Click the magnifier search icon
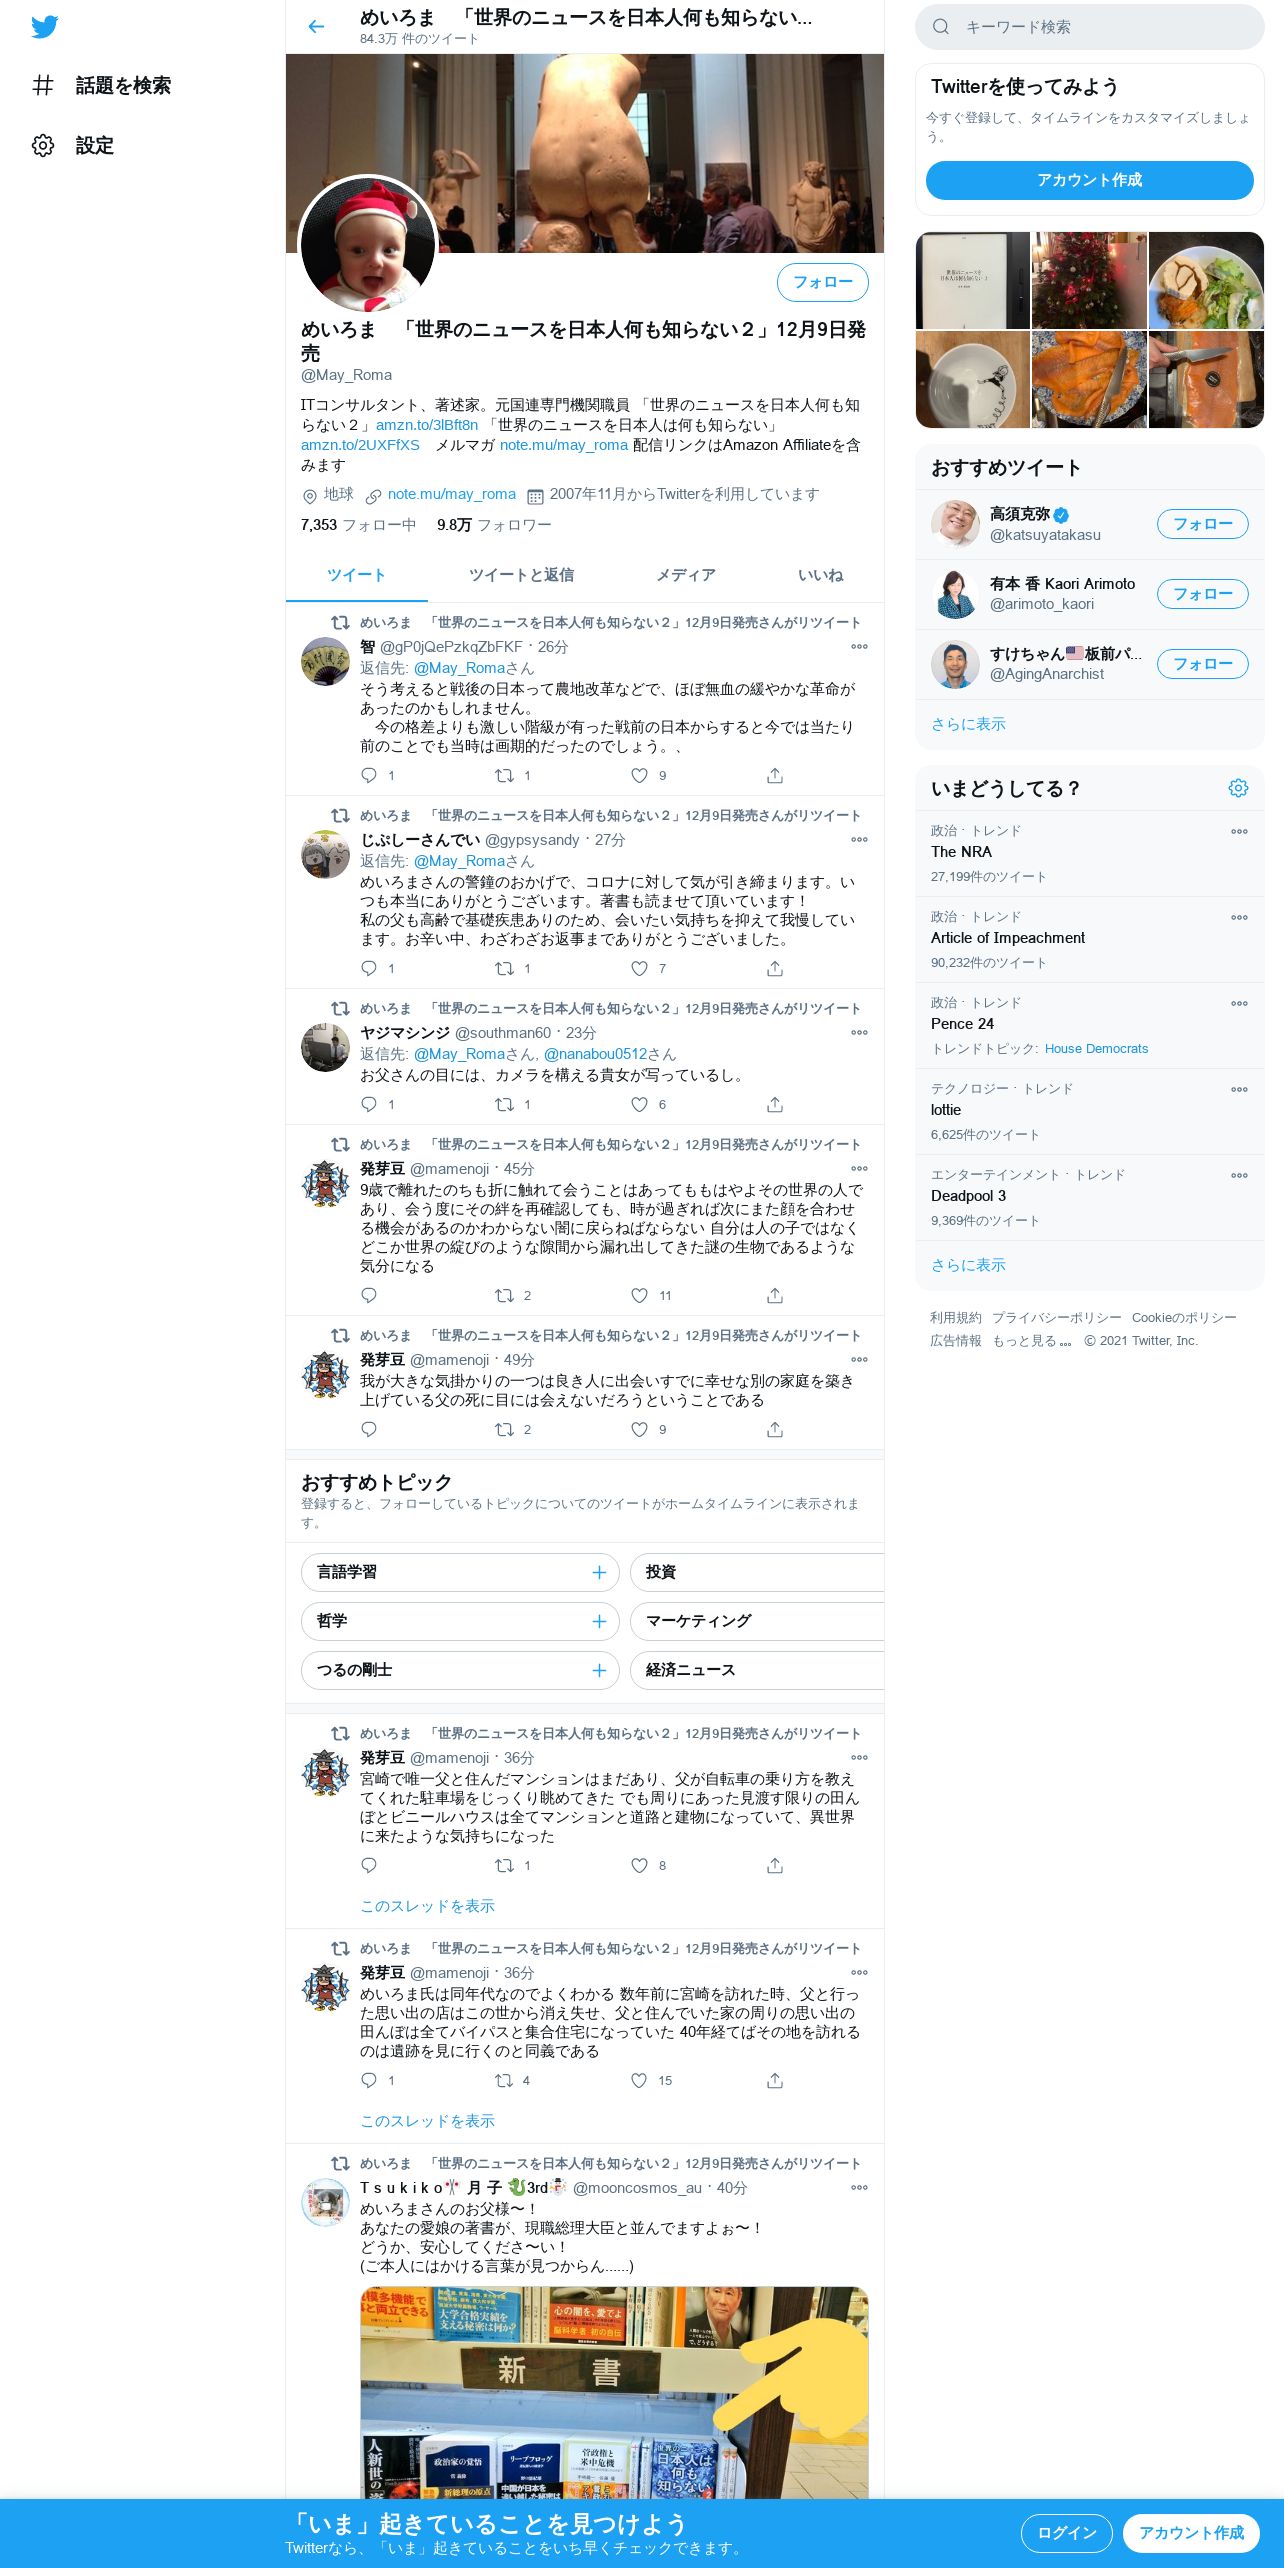Screen dimensions: 1284x2568 pos(940,27)
